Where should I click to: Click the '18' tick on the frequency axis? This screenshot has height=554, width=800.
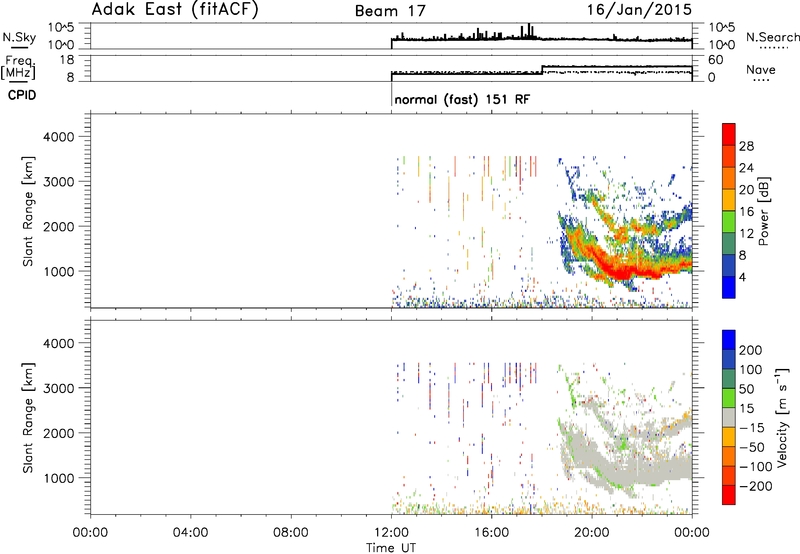[x=68, y=60]
